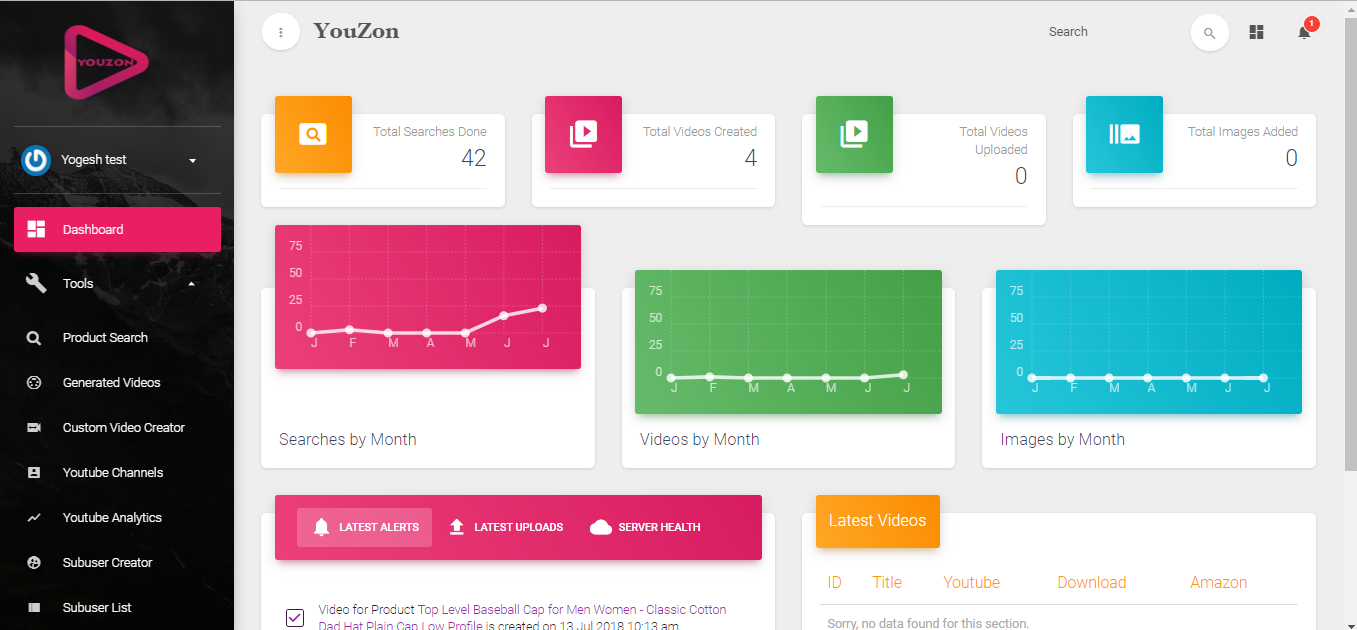Go to Youtube Analytics in sidebar
This screenshot has width=1357, height=630.
(112, 518)
